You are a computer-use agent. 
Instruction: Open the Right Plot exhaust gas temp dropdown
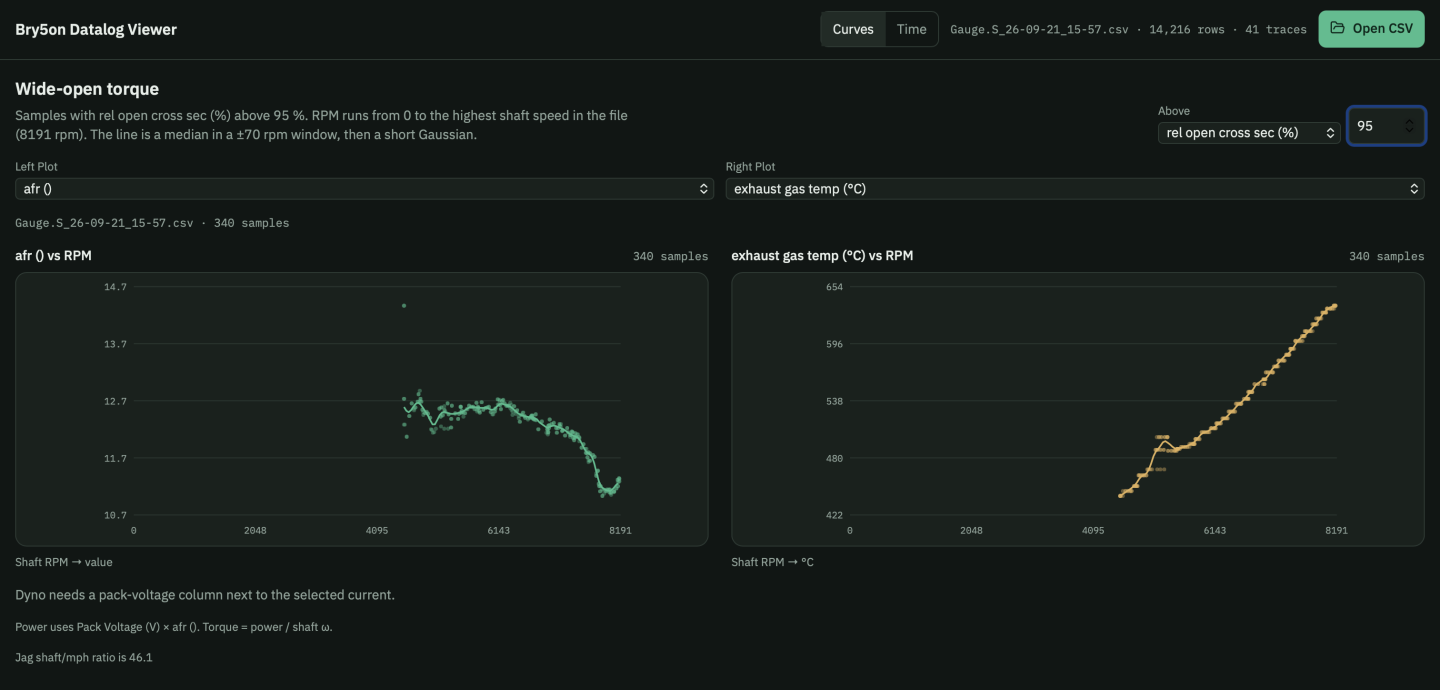(x=1075, y=188)
